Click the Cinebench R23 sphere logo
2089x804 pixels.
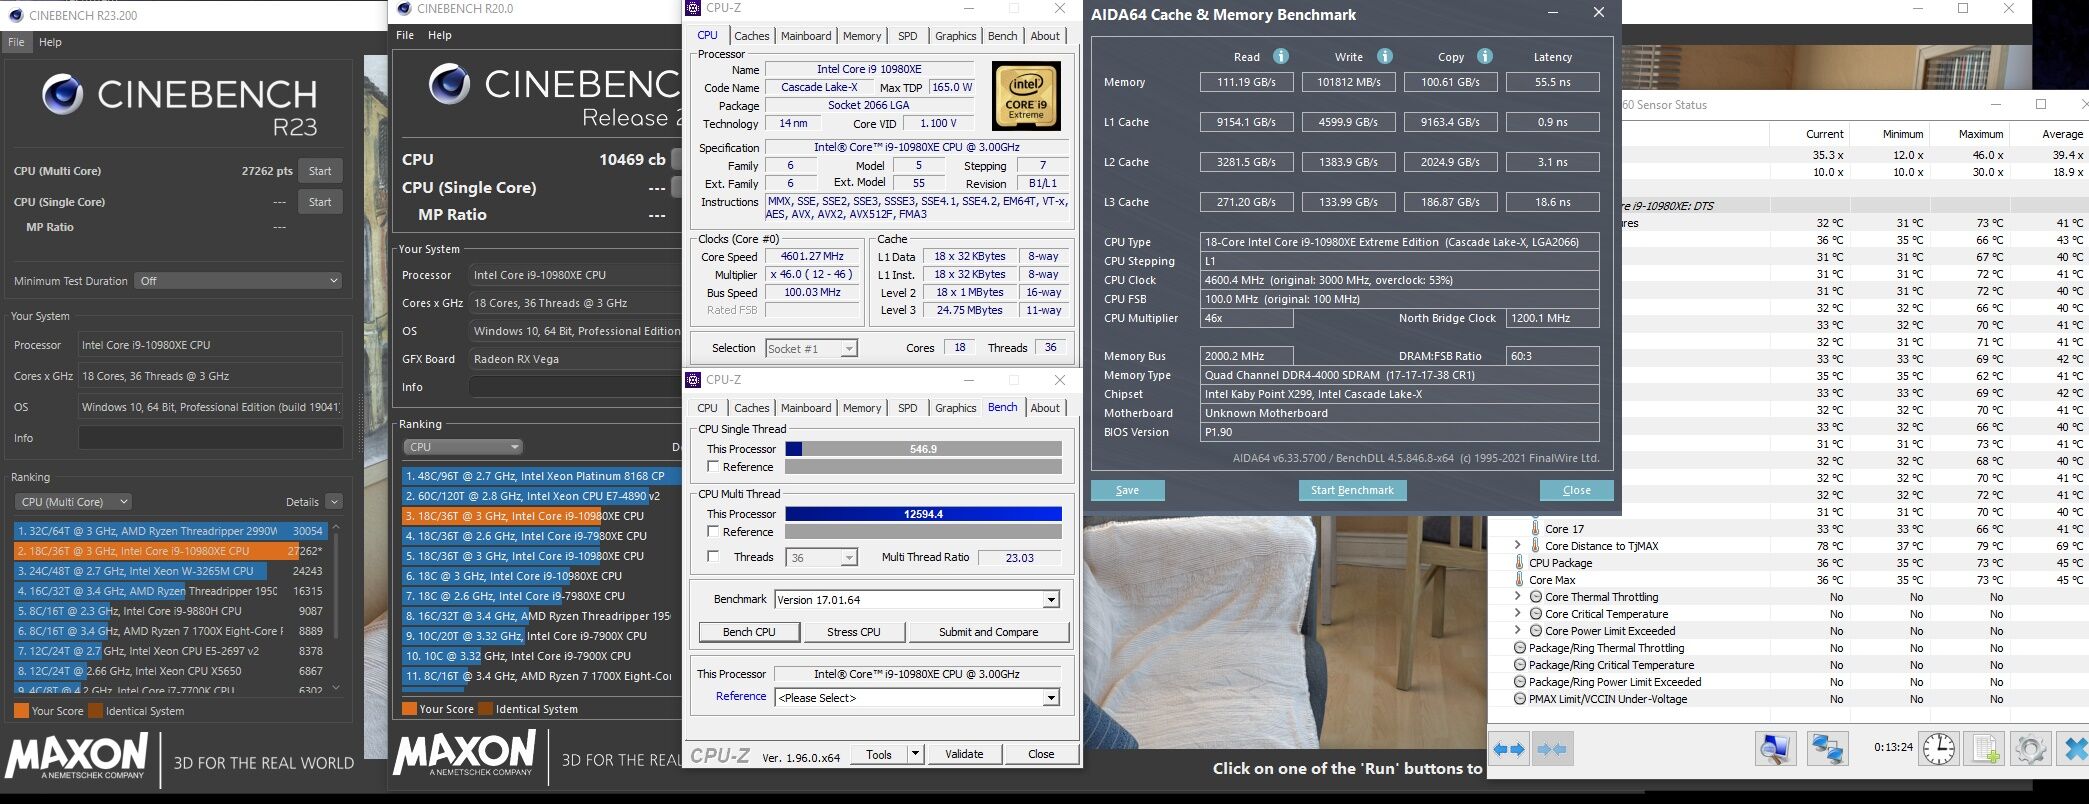tap(62, 94)
